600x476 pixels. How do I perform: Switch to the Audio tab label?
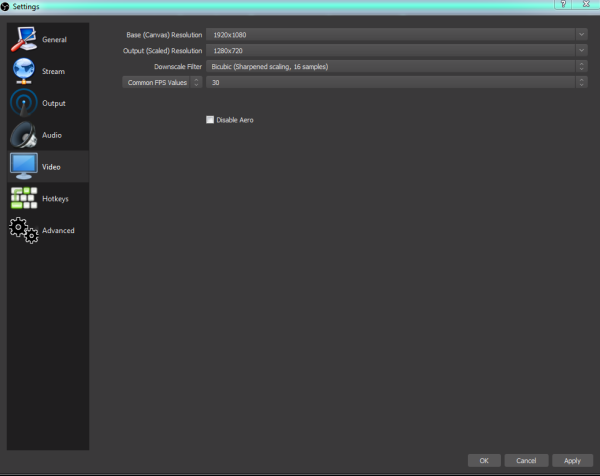(x=52, y=135)
